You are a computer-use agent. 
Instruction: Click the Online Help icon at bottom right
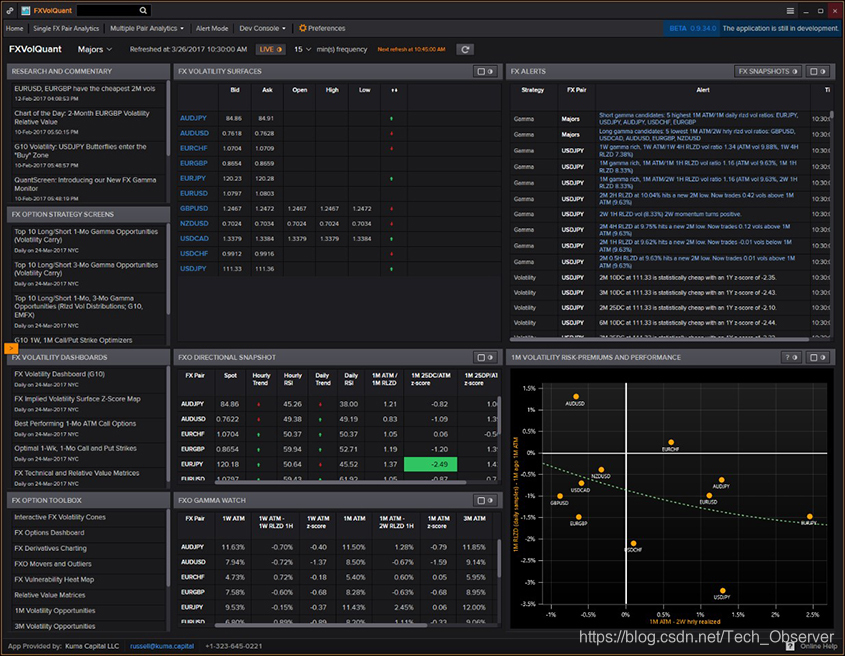click(x=791, y=646)
